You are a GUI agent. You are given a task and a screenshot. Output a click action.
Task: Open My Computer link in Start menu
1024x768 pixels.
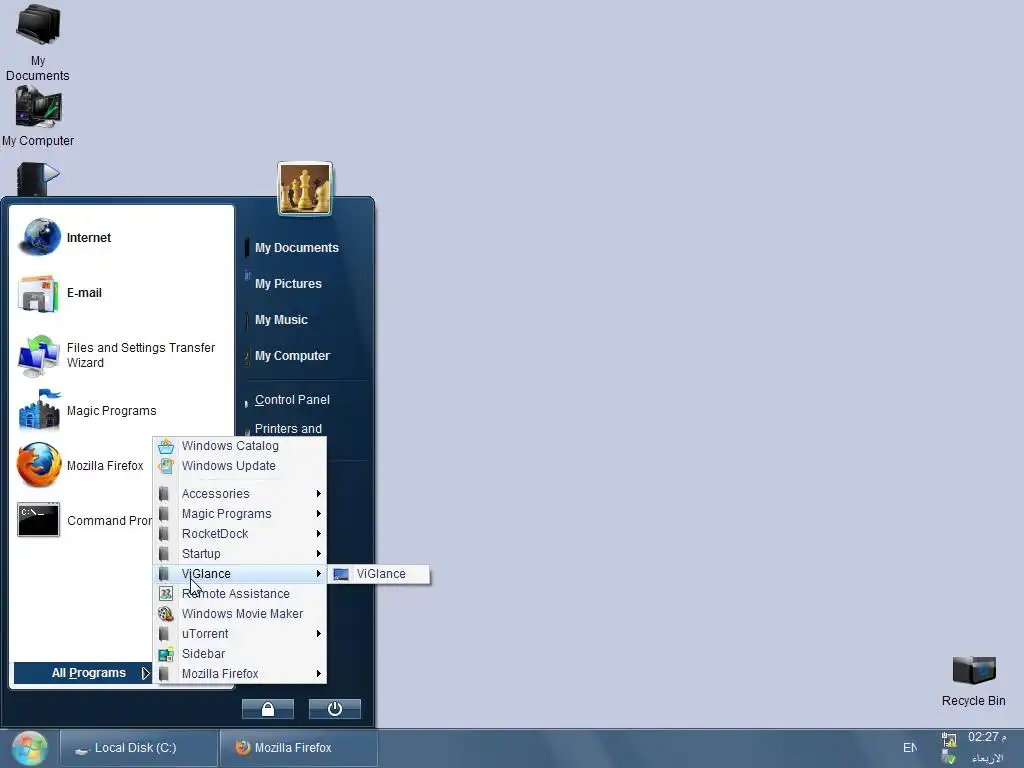(292, 355)
